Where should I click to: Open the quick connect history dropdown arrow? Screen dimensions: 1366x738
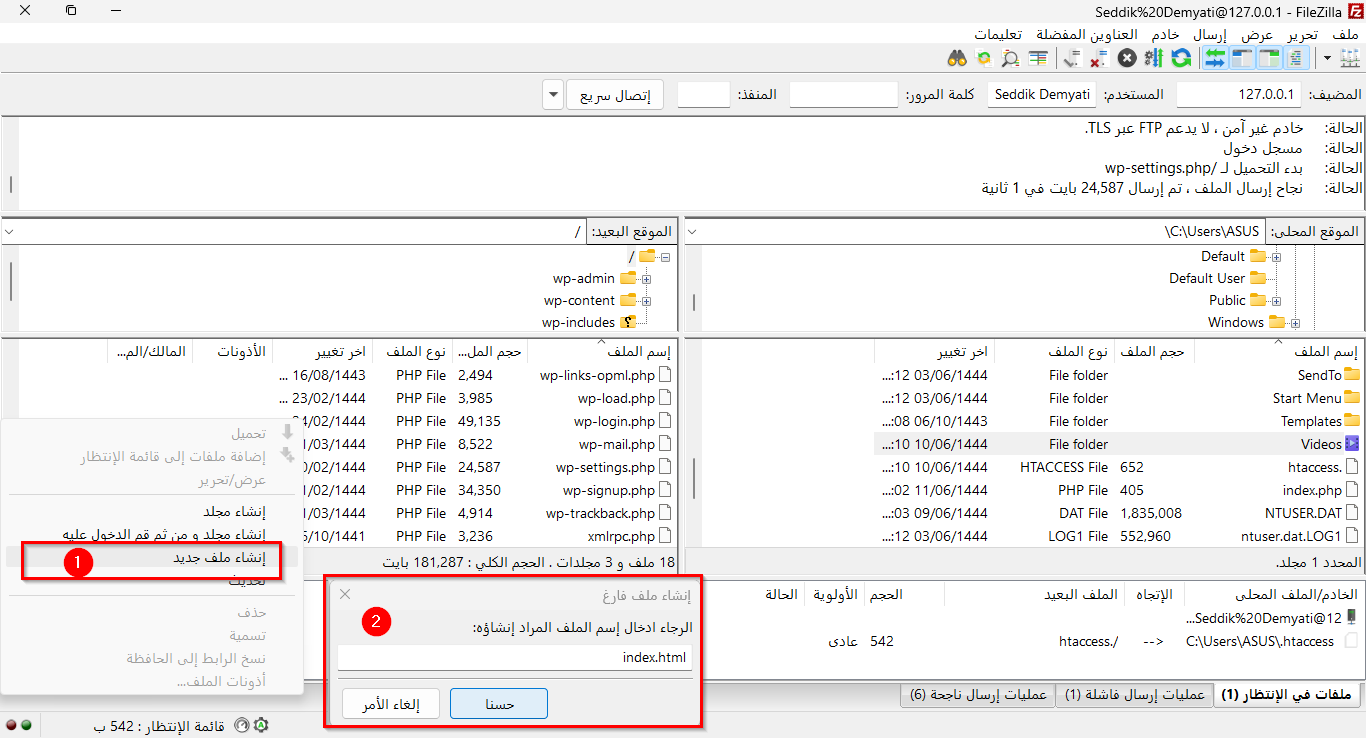click(x=554, y=96)
